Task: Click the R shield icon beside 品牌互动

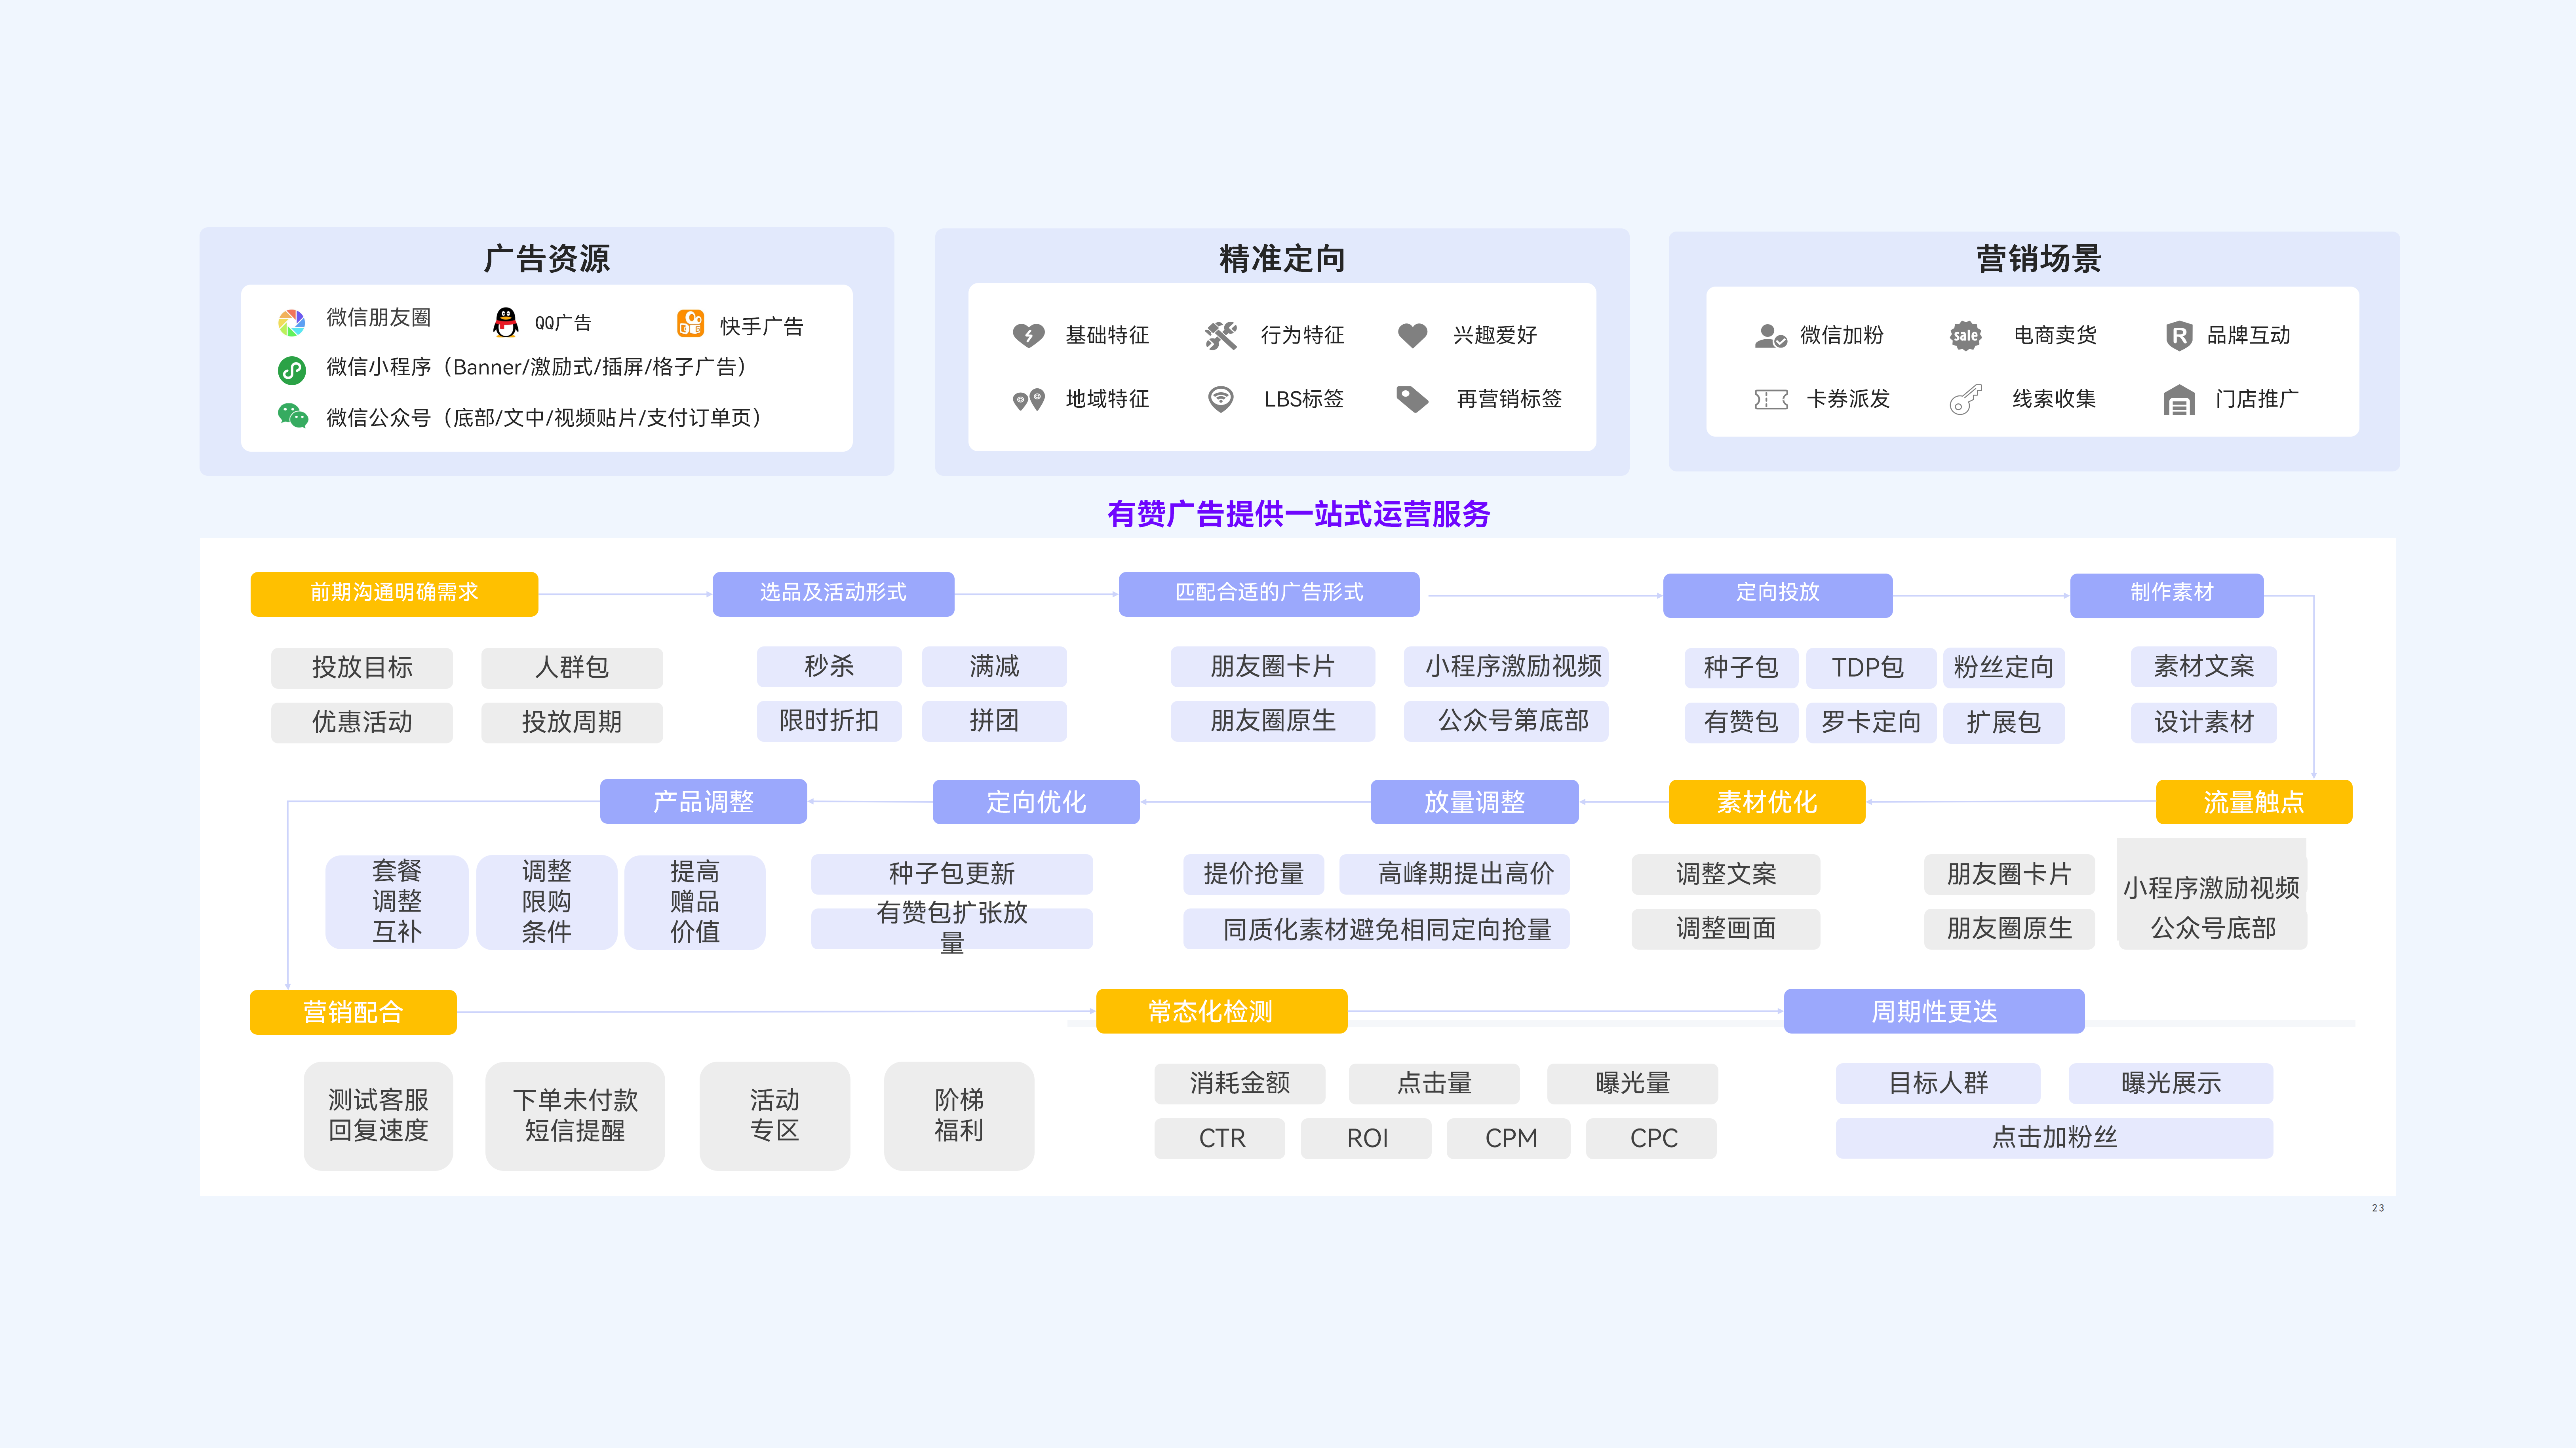Action: point(2178,336)
